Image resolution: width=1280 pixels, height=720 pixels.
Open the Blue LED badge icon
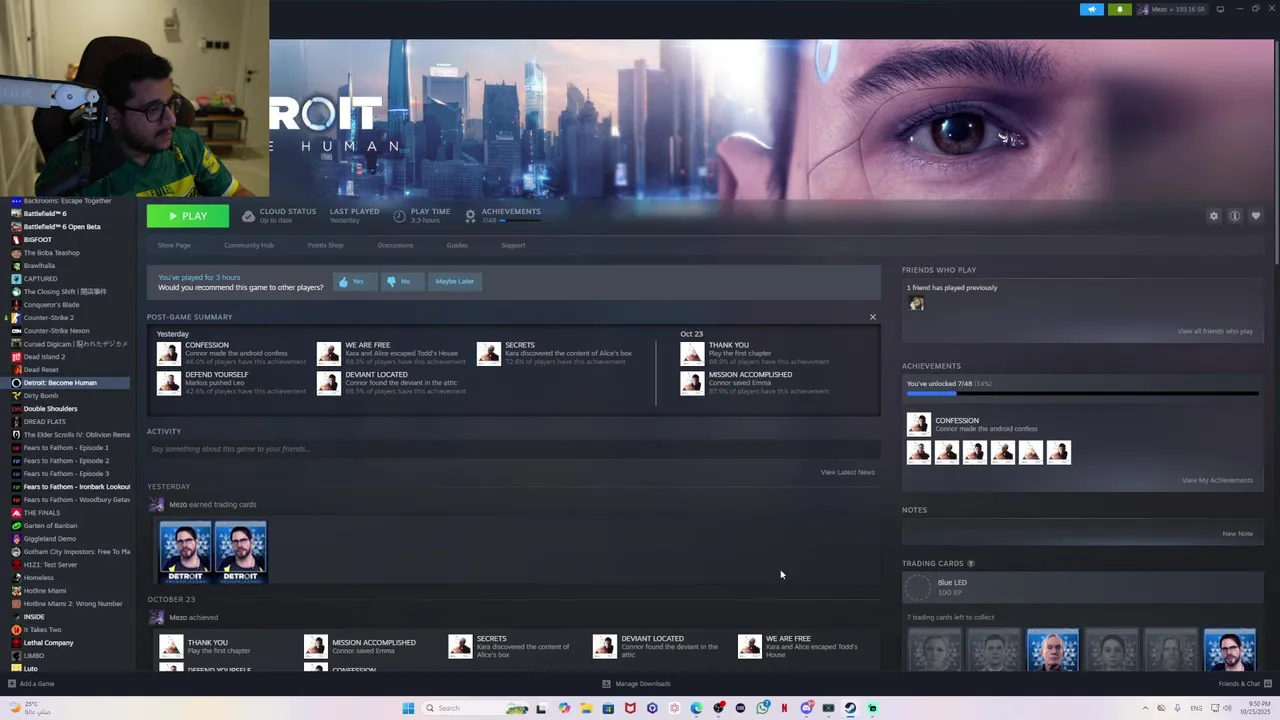(x=918, y=587)
